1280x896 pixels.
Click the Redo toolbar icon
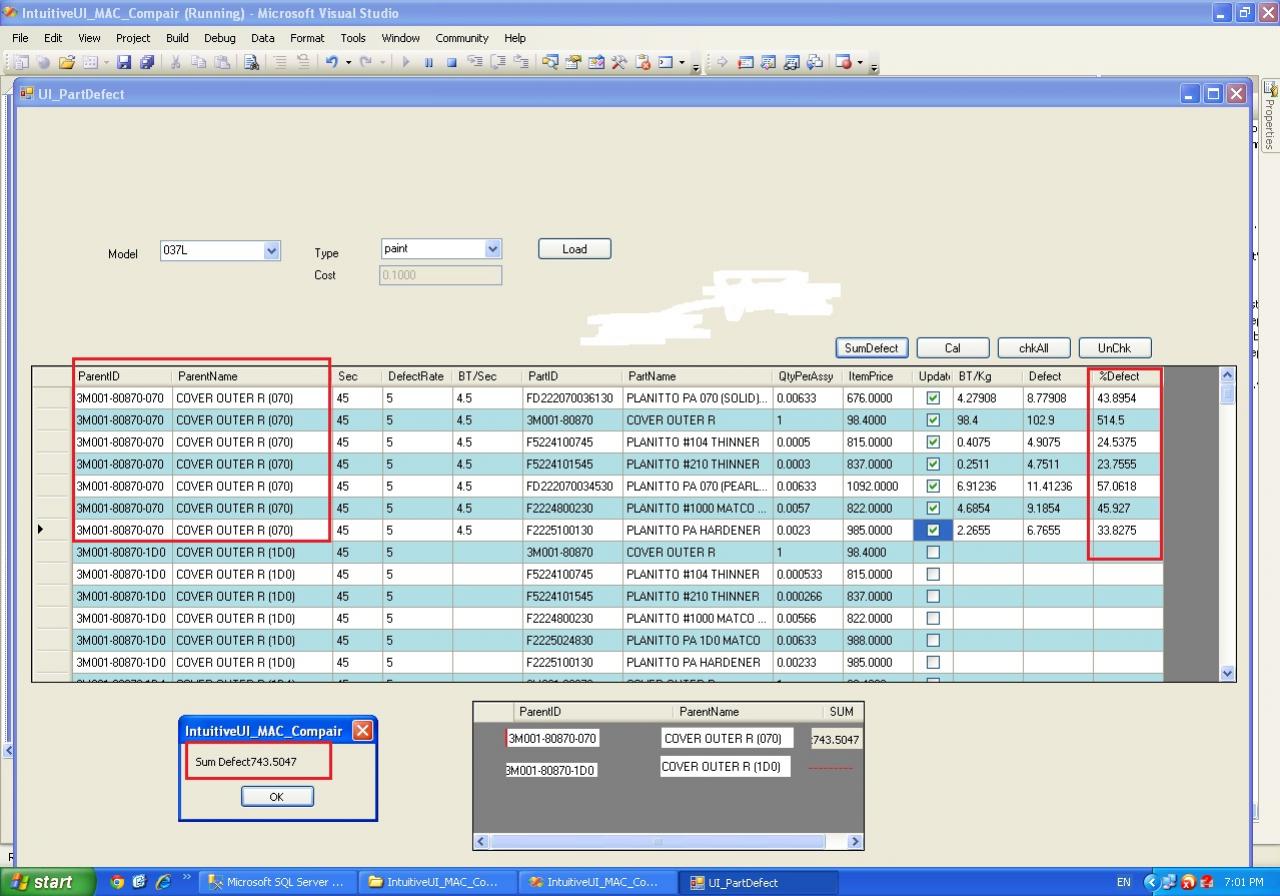(366, 62)
